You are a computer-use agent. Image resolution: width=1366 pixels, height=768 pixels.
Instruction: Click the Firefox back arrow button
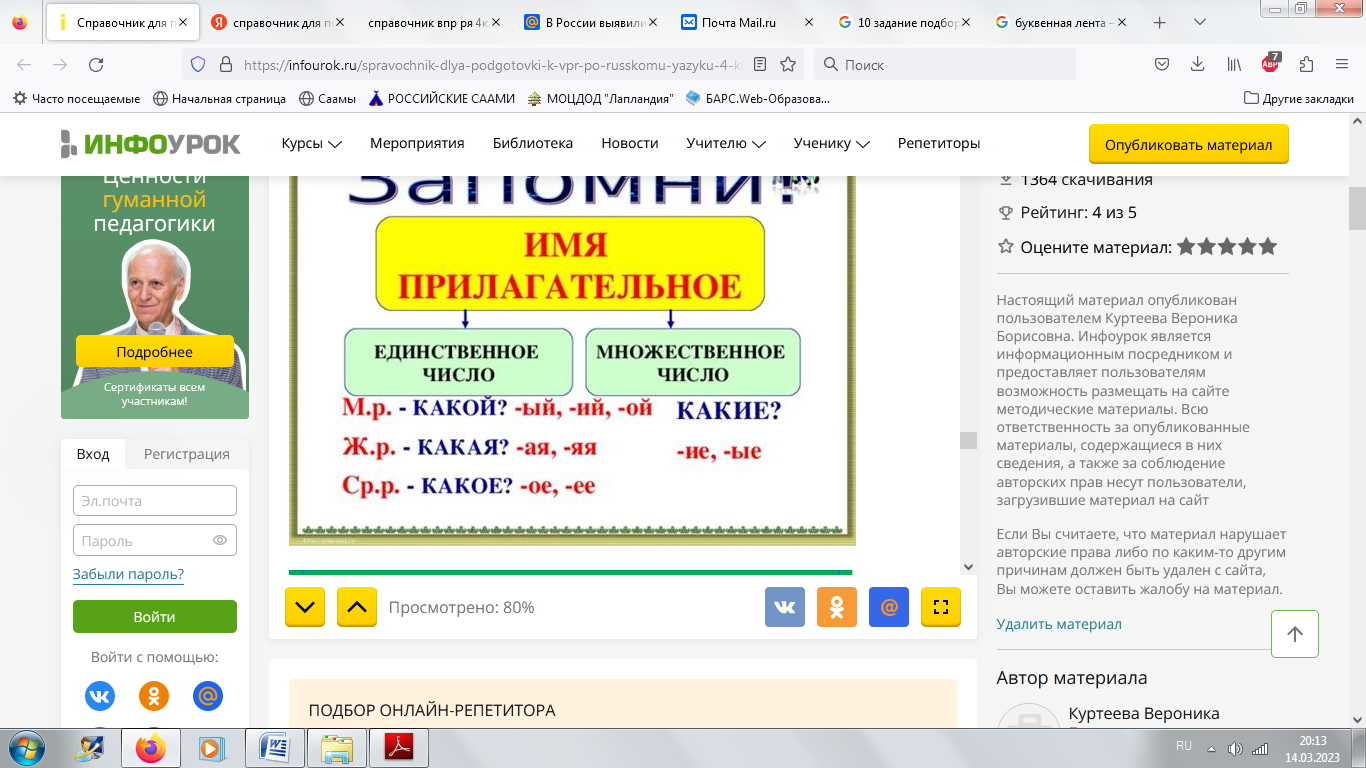click(x=24, y=64)
